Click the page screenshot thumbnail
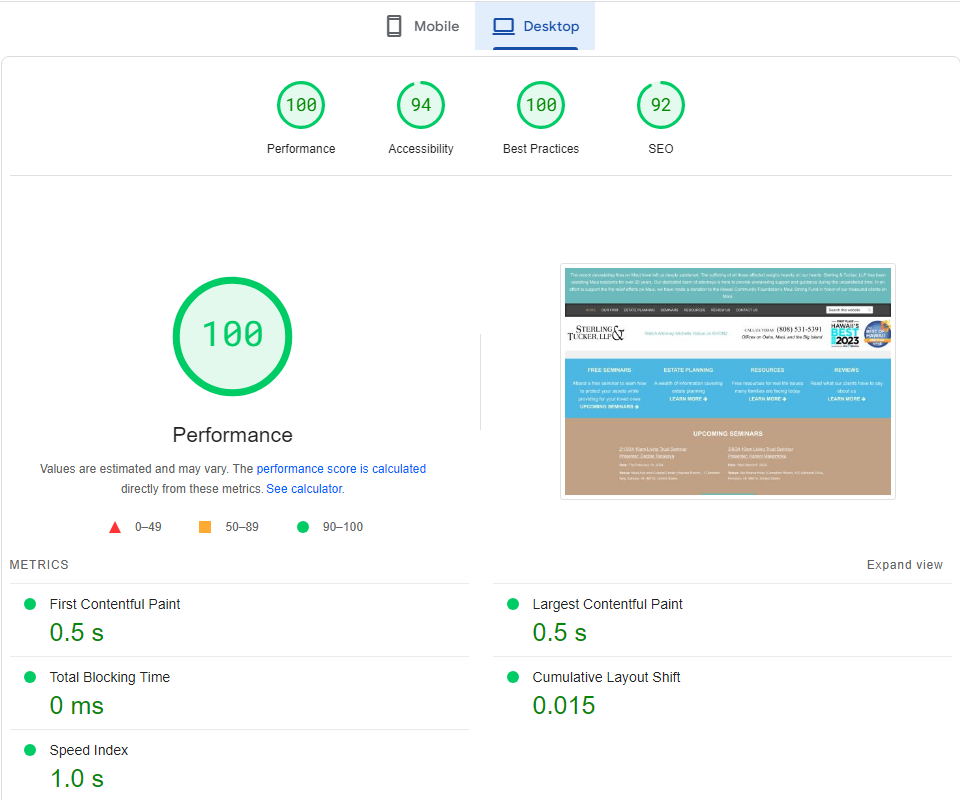 [x=728, y=381]
